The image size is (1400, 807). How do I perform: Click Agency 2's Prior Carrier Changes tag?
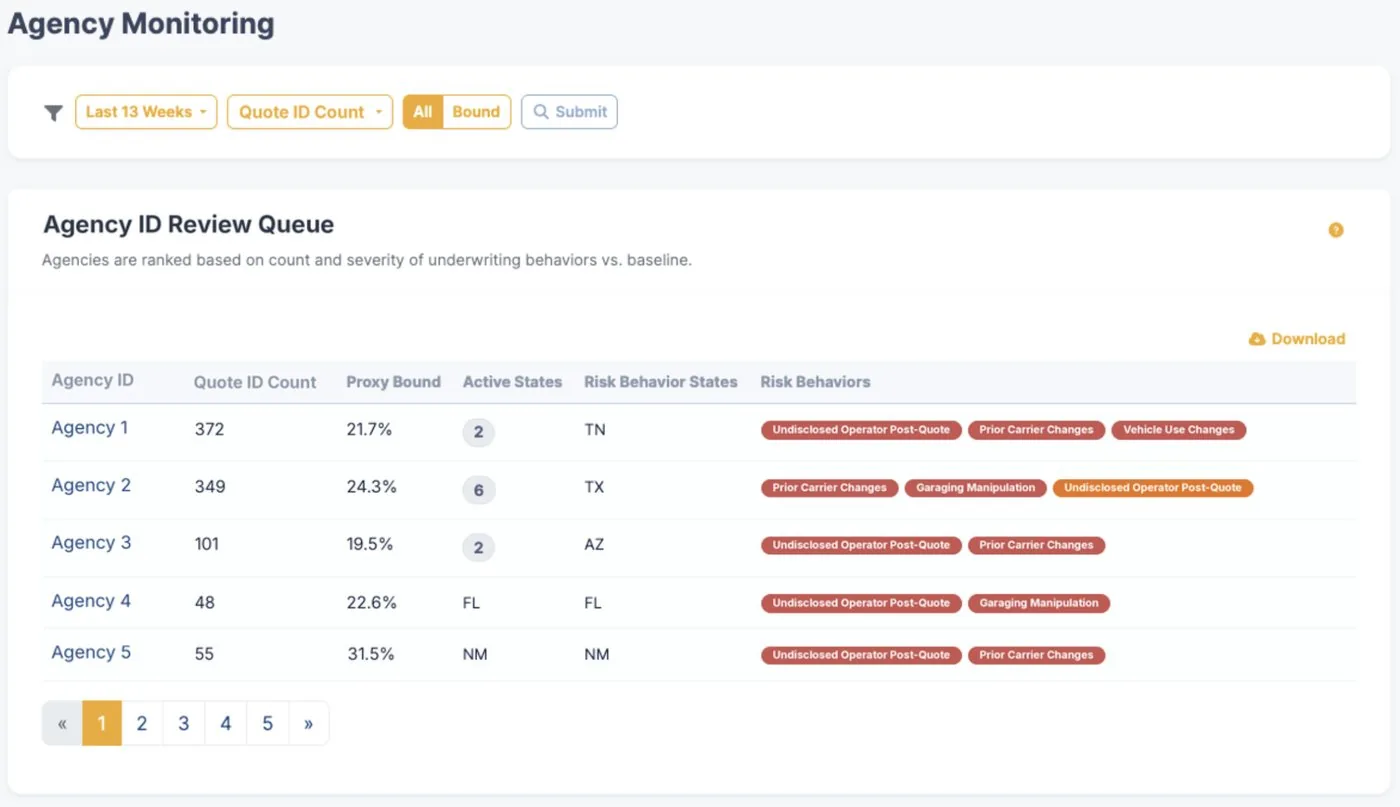pyautogui.click(x=829, y=488)
